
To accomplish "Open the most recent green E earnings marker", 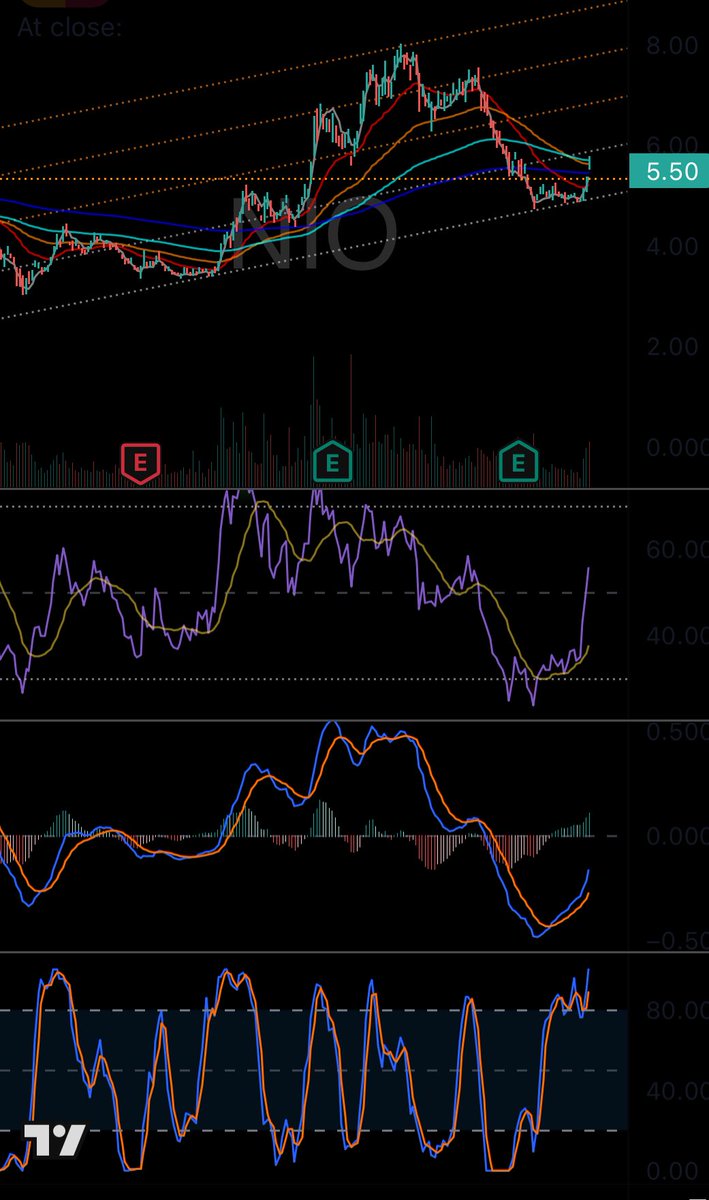I will click(519, 462).
